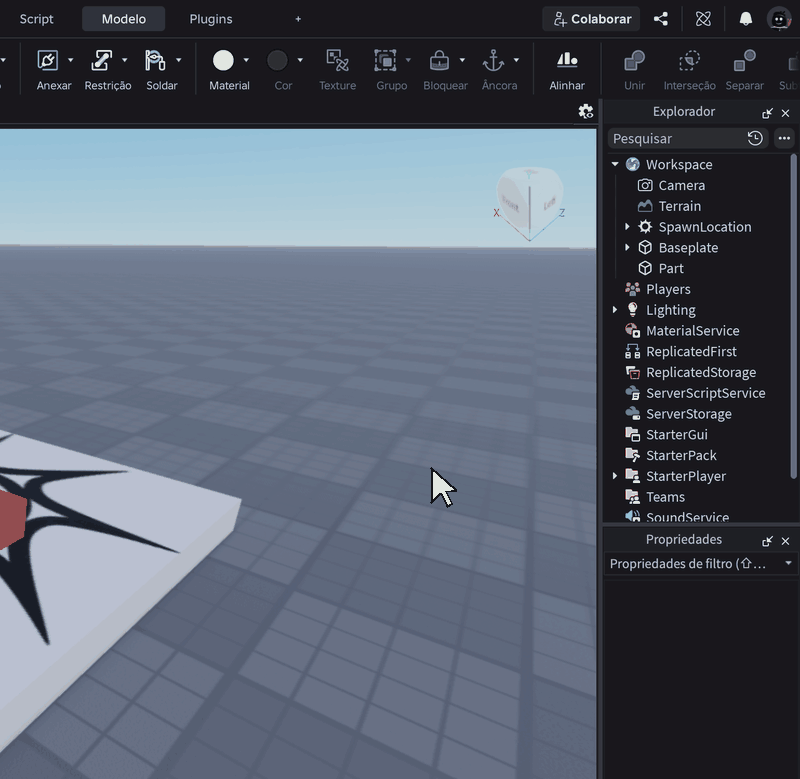
Task: Switch to the Script tab
Action: tap(36, 19)
